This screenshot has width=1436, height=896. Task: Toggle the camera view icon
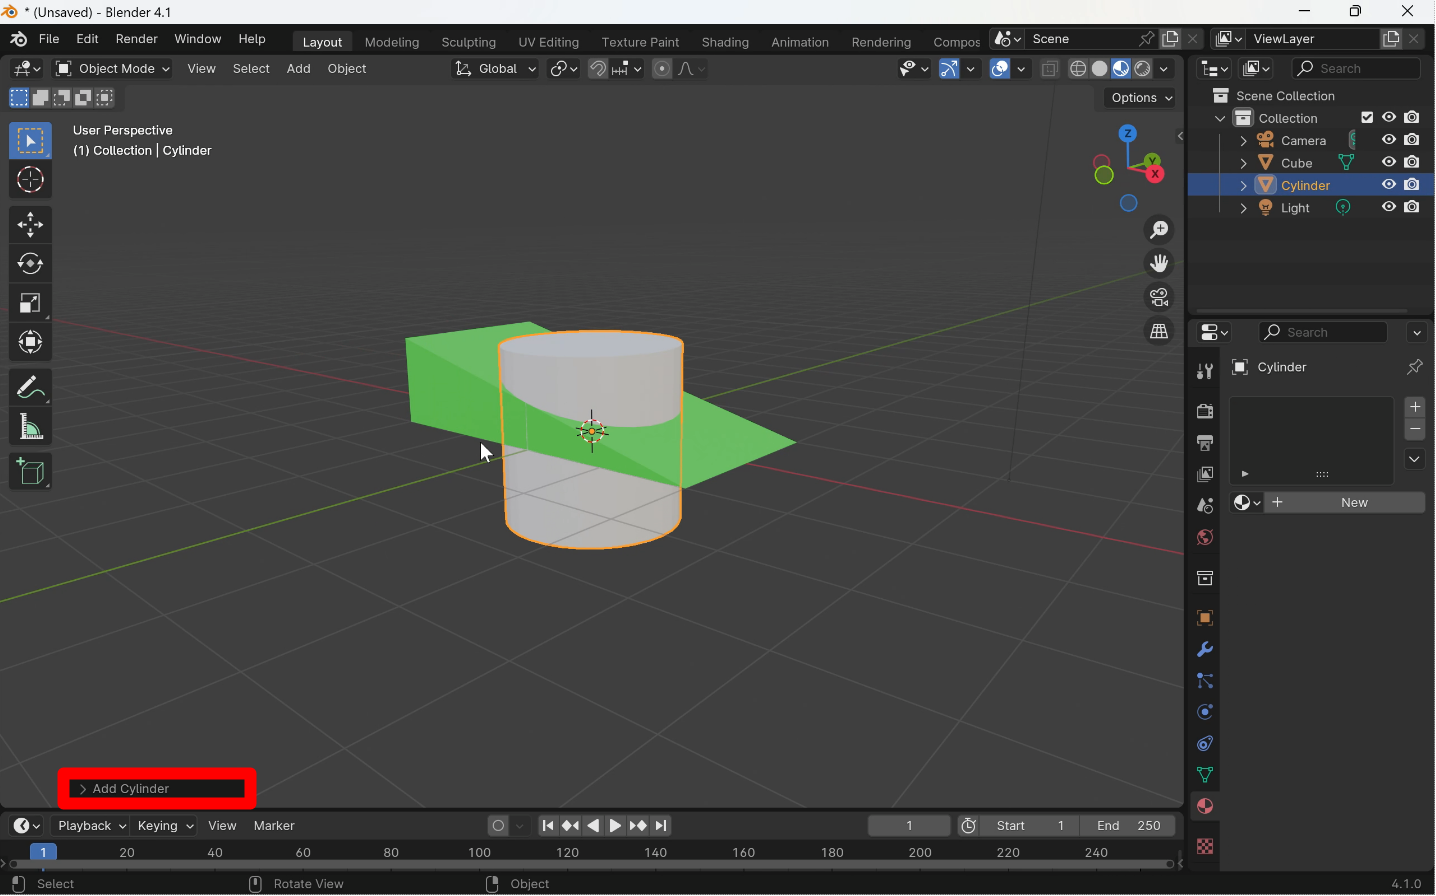1159,298
